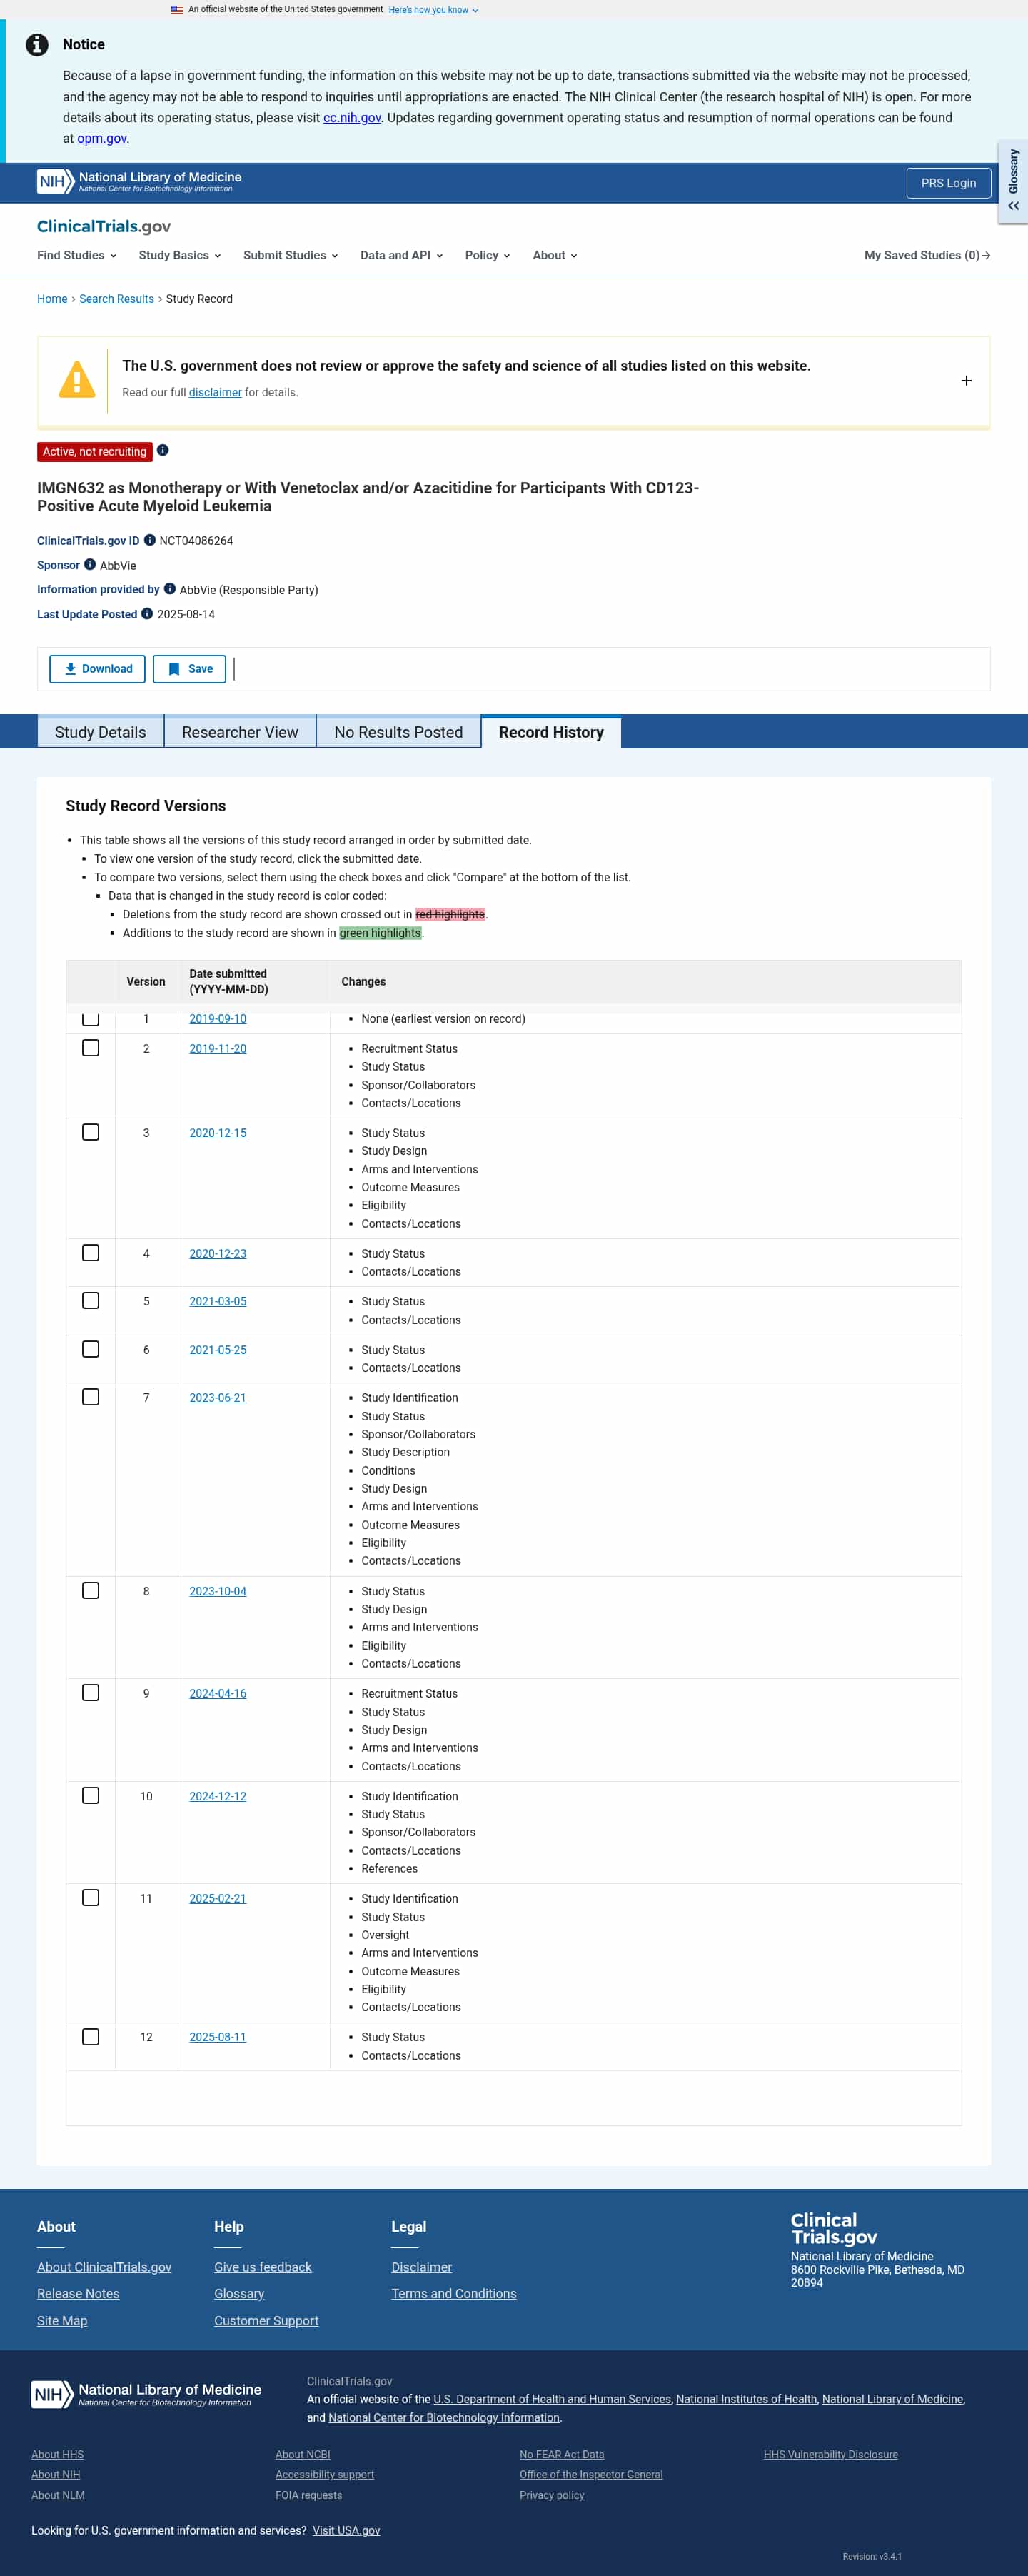Screen dimensions: 1028x2576
Task: Open the 2023-06-21 version record
Action: pos(217,1397)
